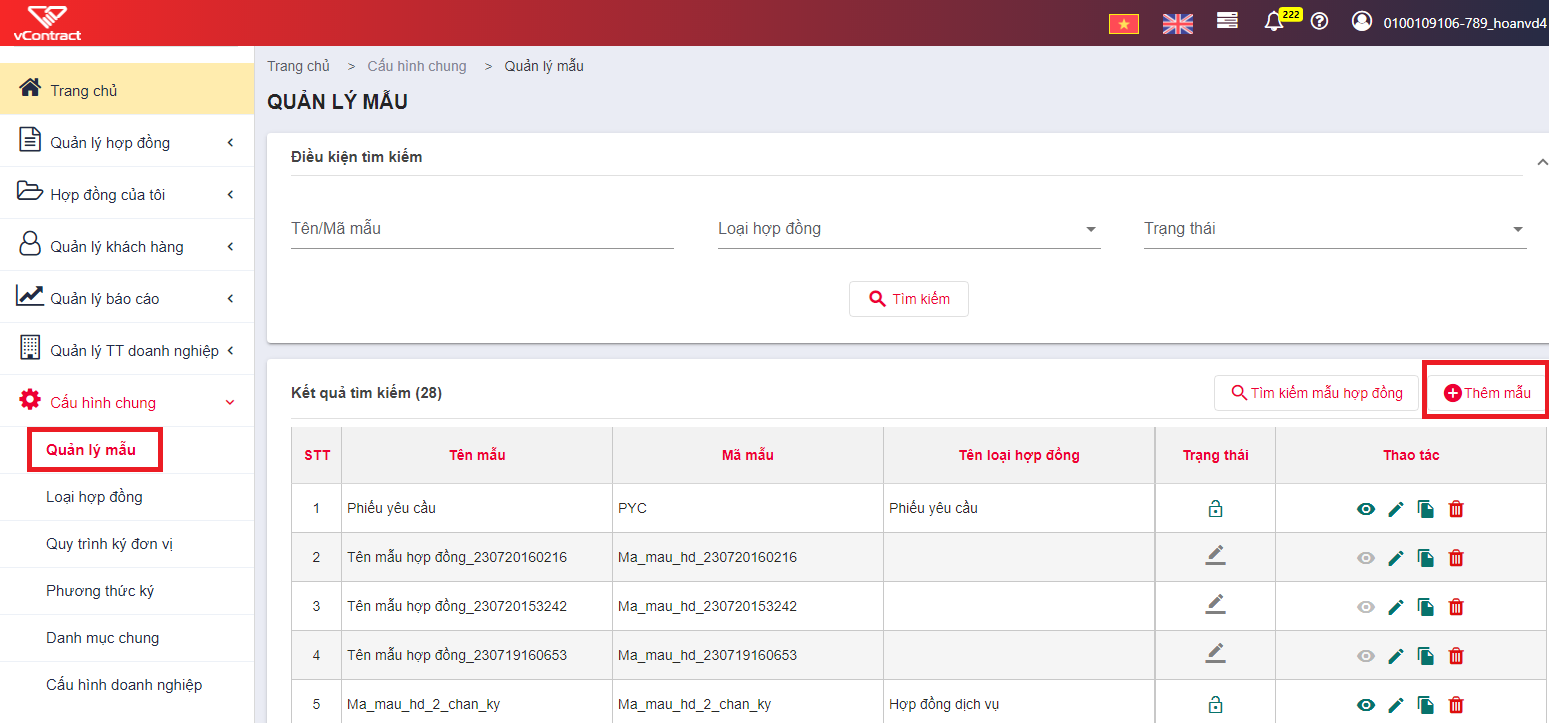Open Quy trình ký đơn vị submenu item
This screenshot has width=1549, height=723.
pos(110,544)
